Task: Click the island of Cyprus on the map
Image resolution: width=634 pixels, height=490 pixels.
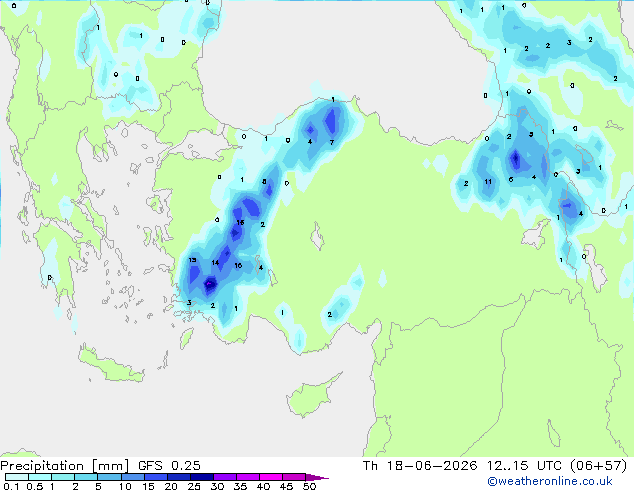Action: [x=311, y=398]
